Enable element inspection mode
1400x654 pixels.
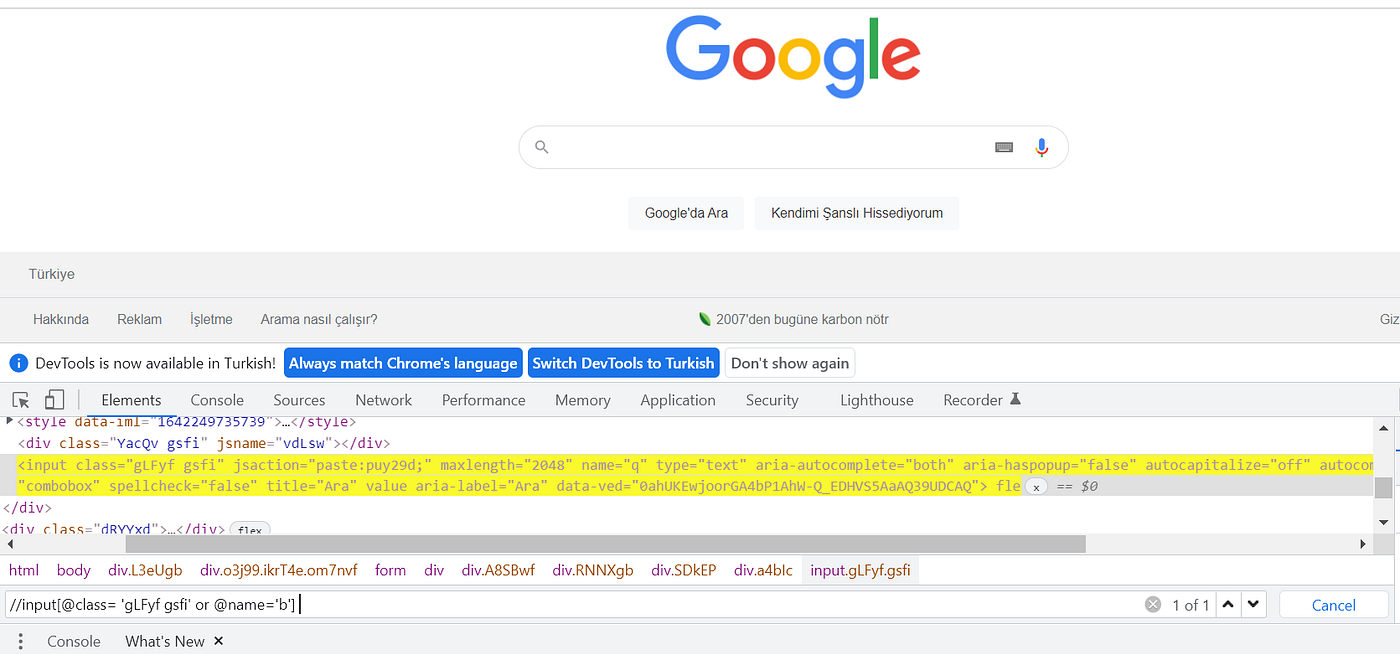tap(20, 398)
